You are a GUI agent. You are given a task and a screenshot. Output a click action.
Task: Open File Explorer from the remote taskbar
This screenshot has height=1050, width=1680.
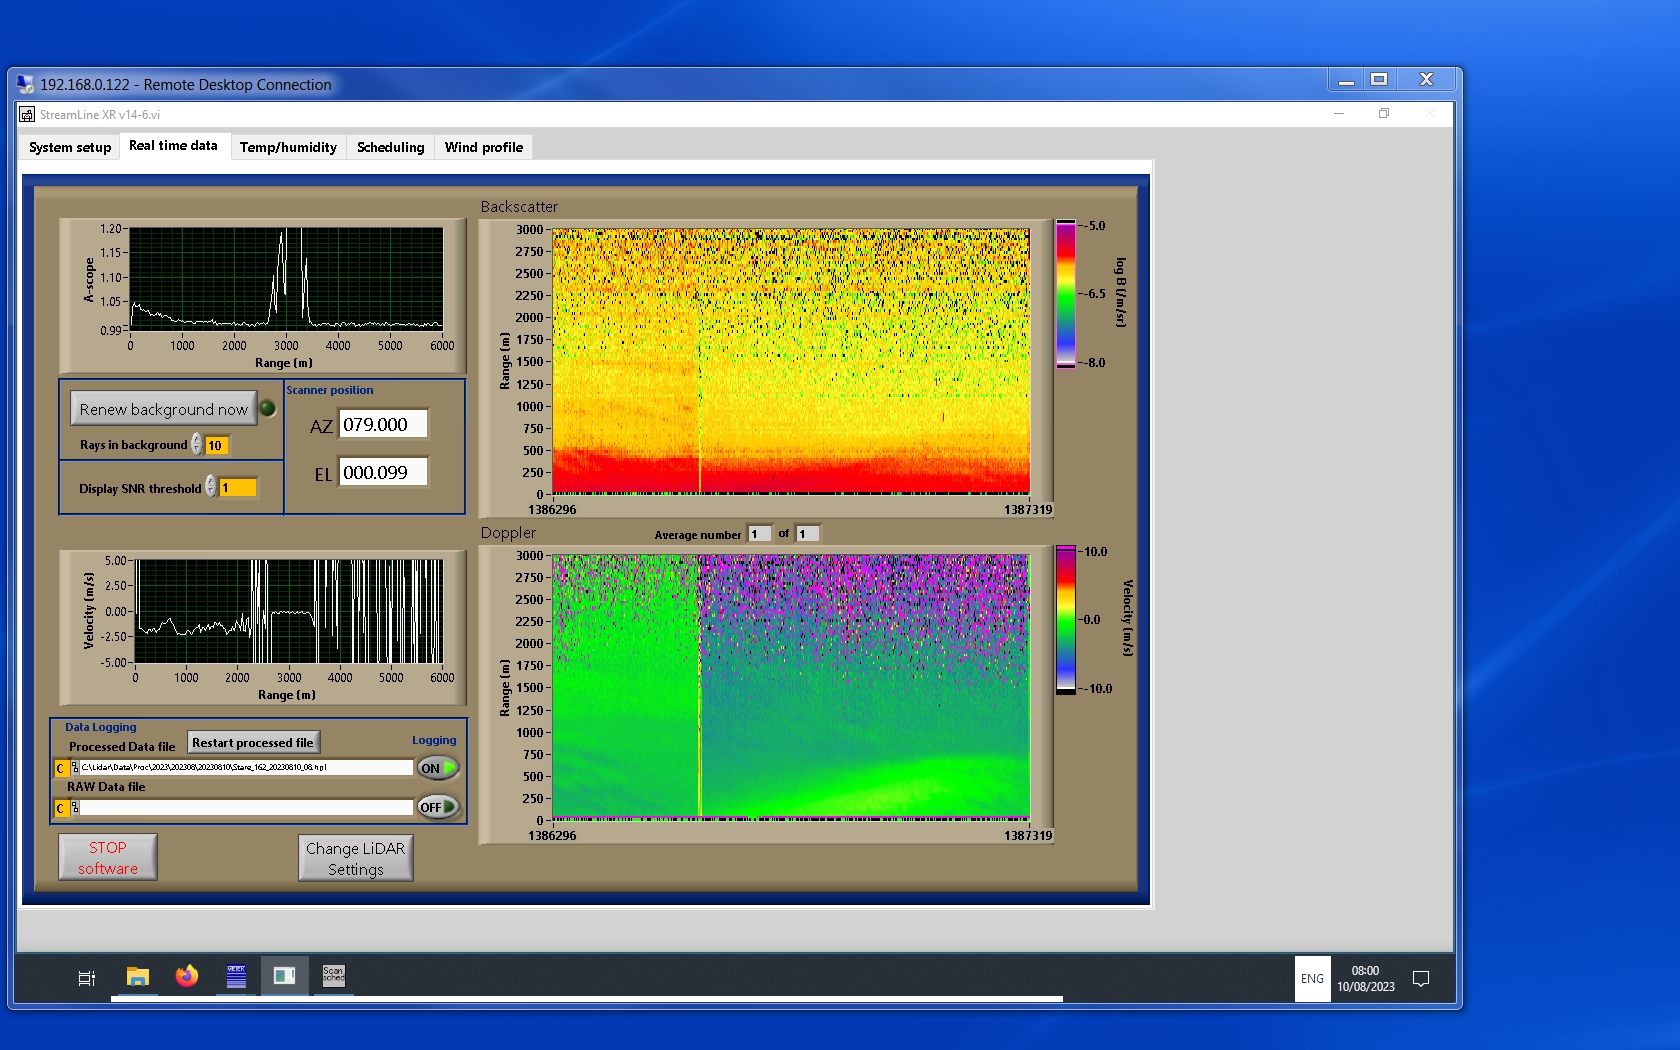(x=137, y=976)
